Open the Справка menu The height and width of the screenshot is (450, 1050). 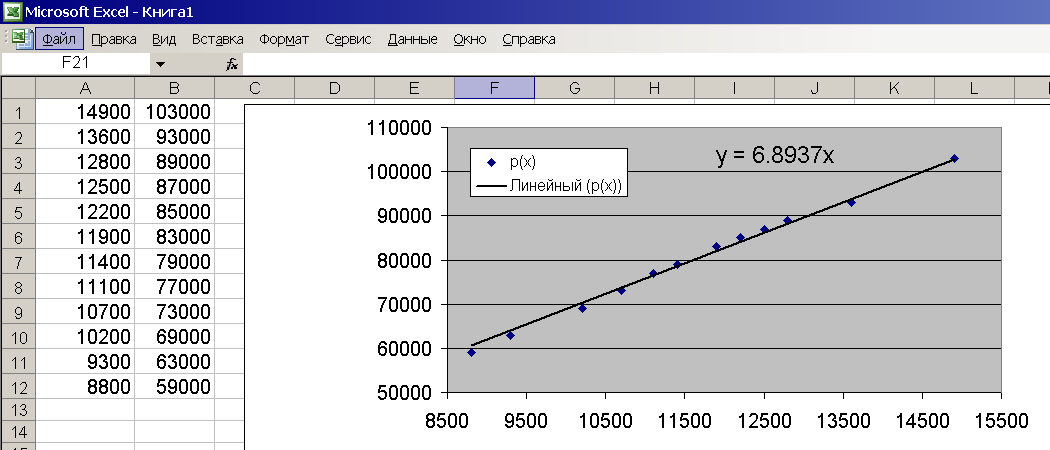pos(528,39)
